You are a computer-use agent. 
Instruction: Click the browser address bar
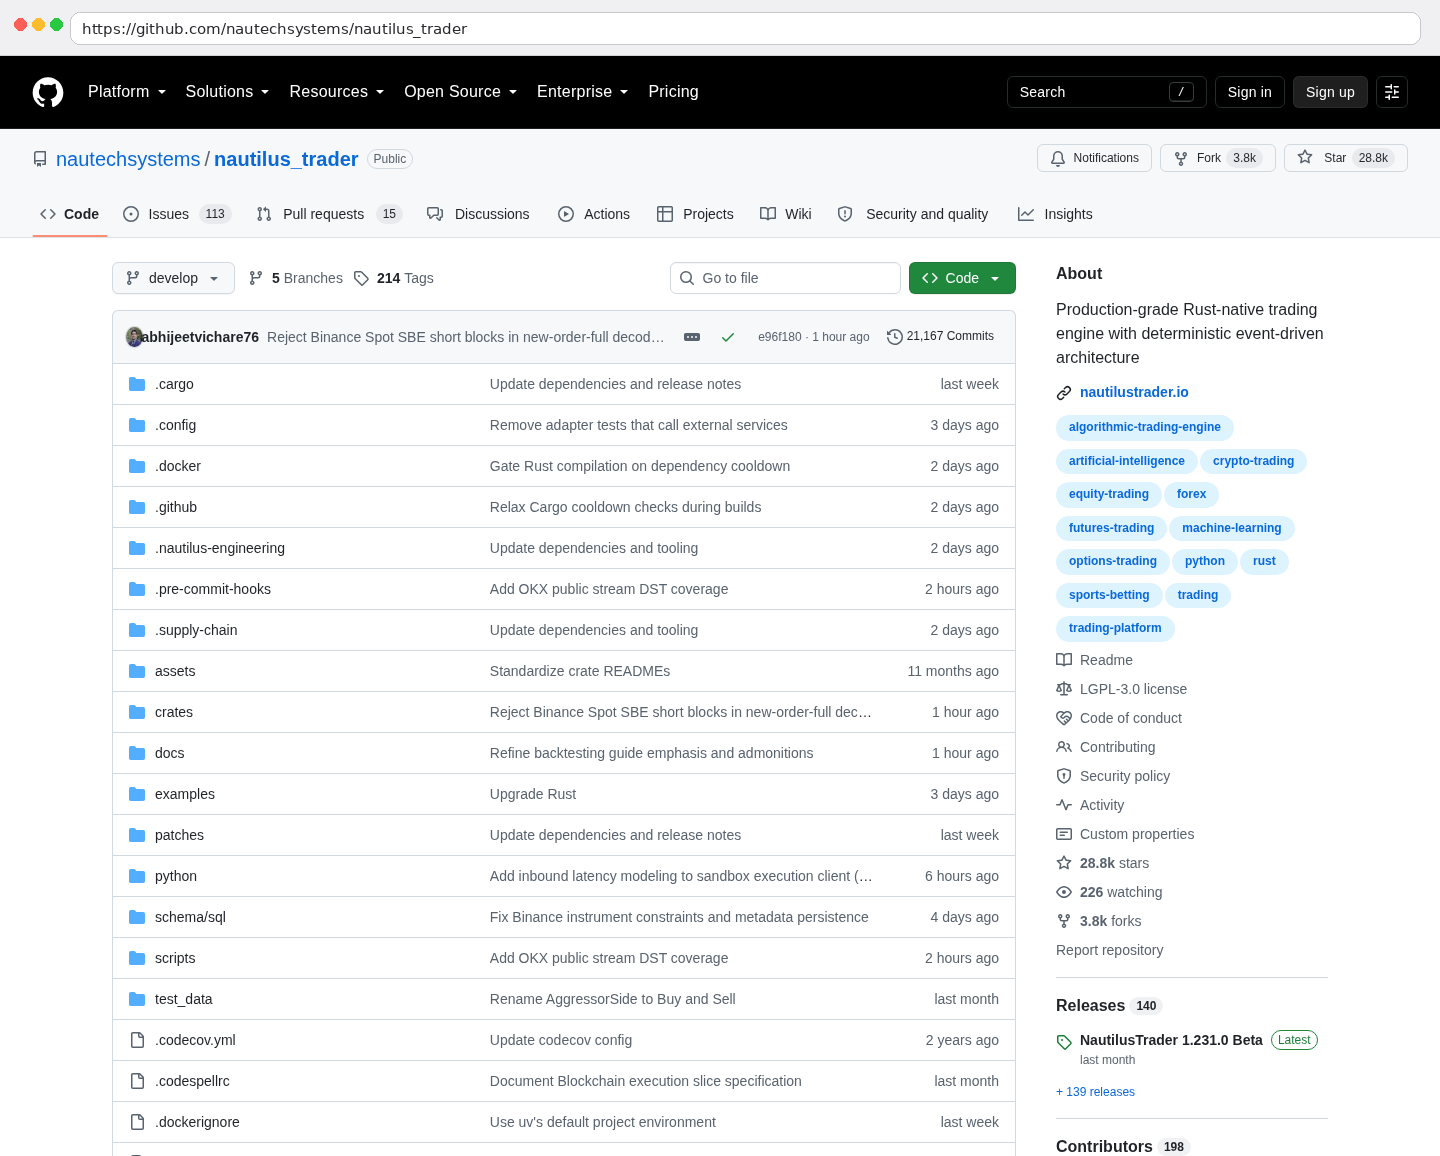745,28
